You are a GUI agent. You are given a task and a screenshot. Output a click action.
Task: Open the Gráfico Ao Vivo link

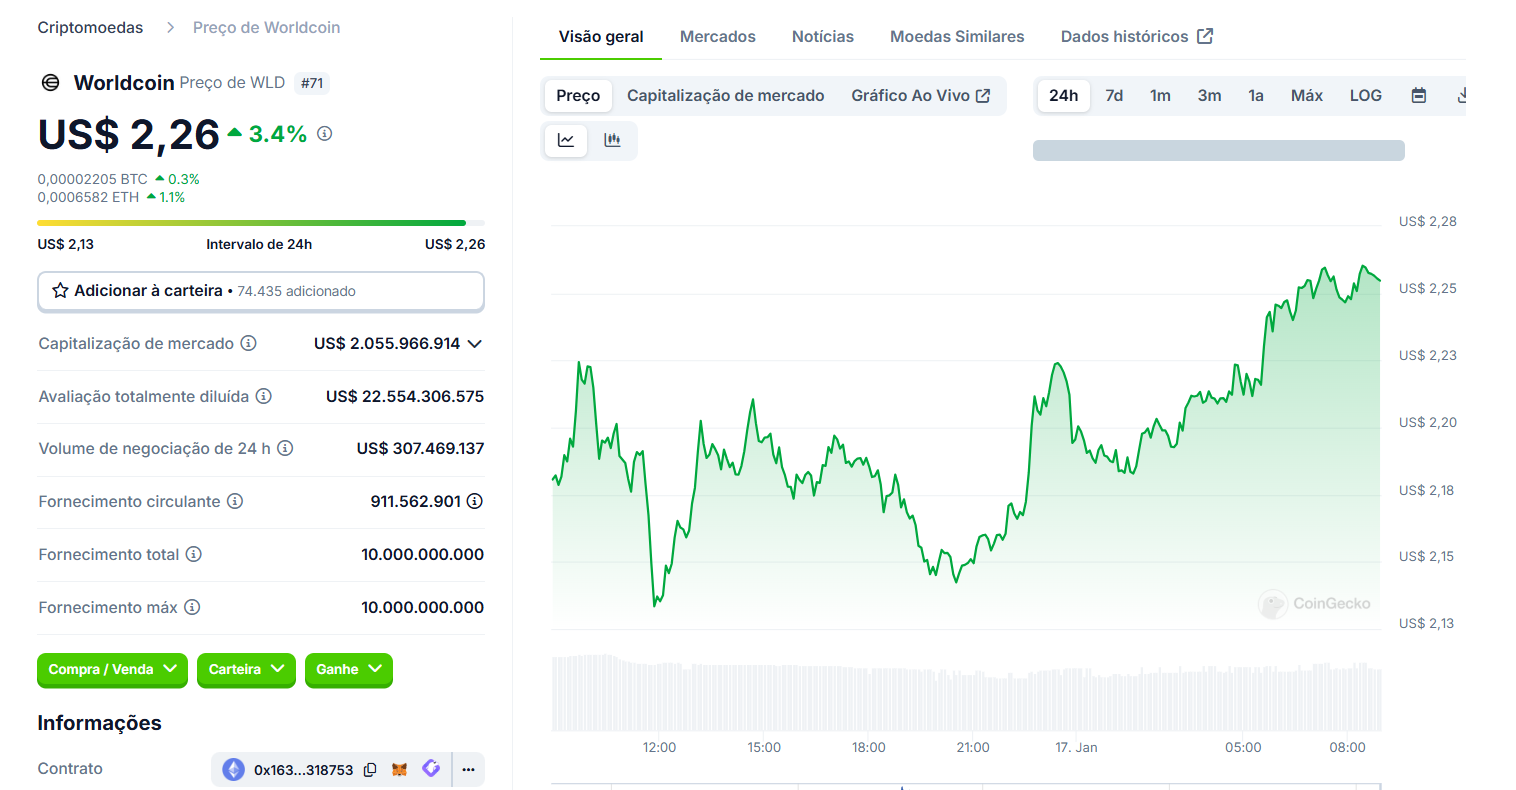point(921,96)
